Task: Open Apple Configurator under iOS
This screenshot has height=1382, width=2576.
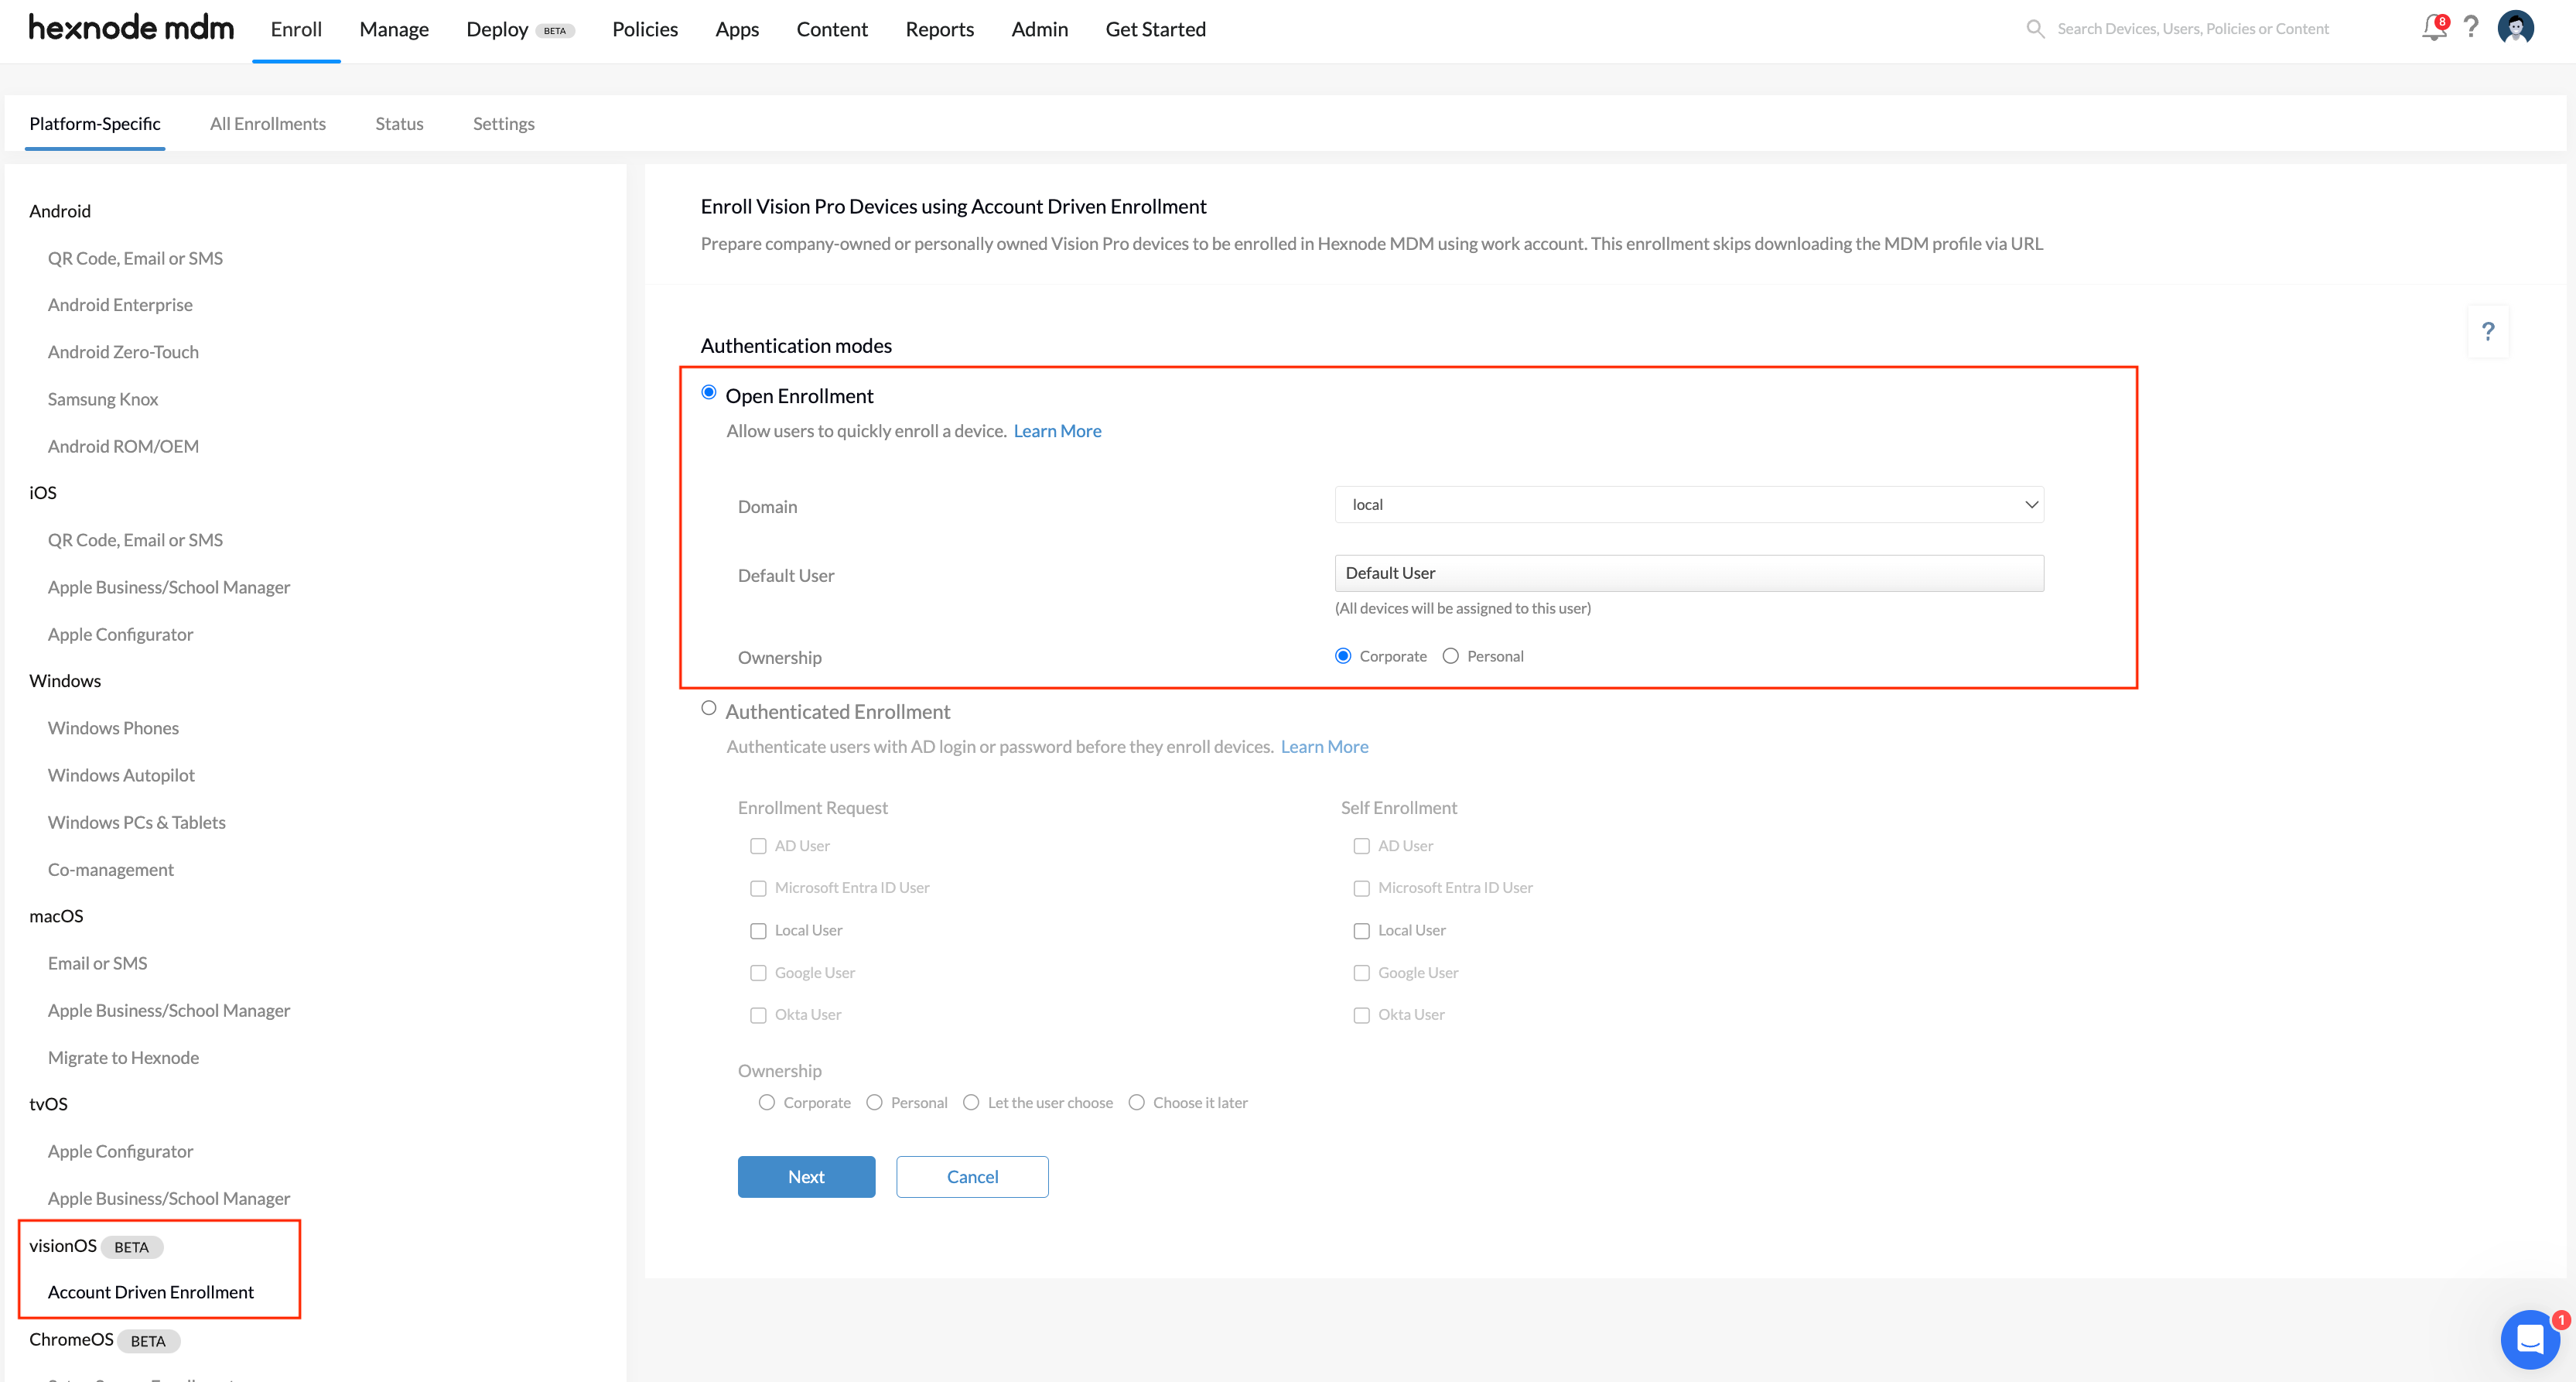Action: (x=120, y=634)
